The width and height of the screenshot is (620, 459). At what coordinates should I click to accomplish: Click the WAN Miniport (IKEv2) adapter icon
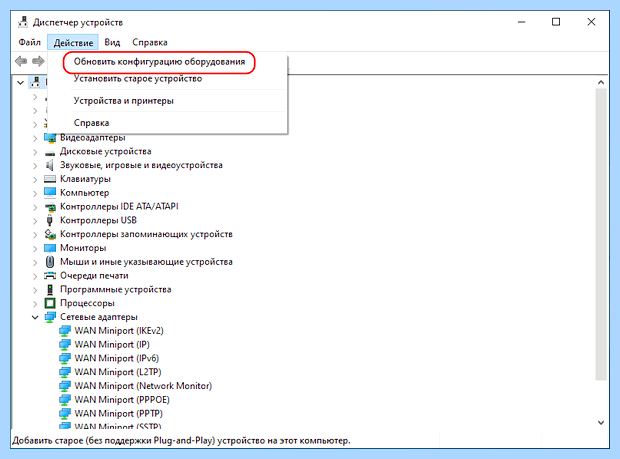pyautogui.click(x=65, y=331)
